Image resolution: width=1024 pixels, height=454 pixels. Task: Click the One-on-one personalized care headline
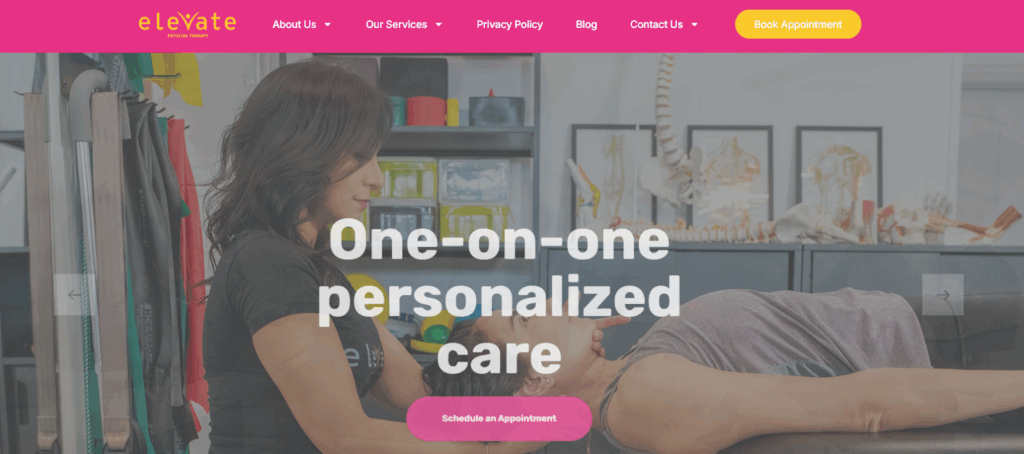pyautogui.click(x=499, y=296)
